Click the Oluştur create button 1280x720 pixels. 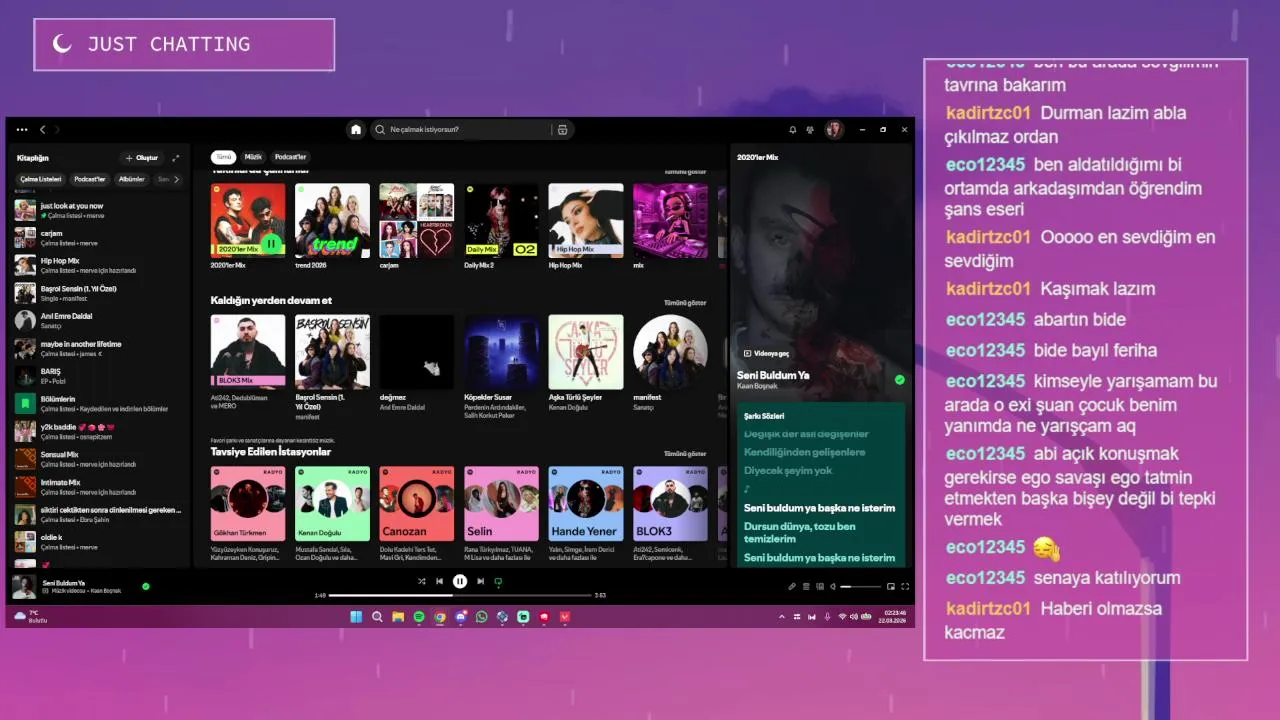[x=141, y=158]
